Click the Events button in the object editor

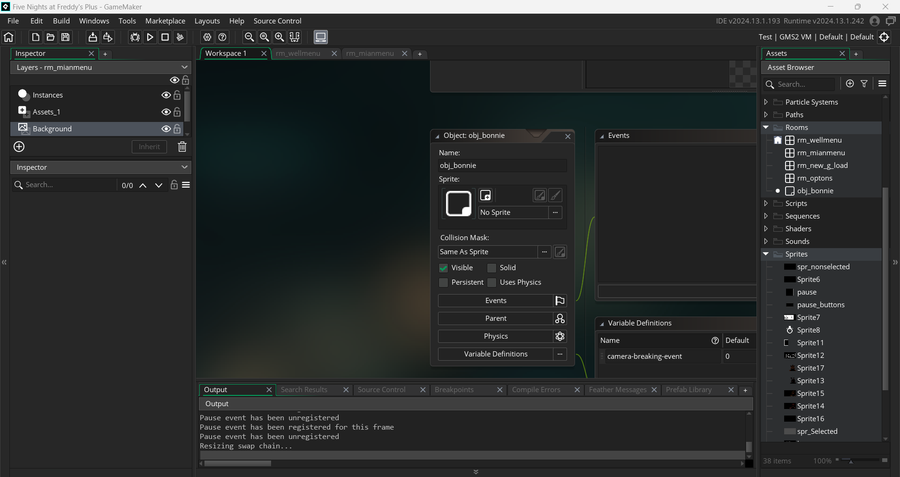click(x=495, y=301)
